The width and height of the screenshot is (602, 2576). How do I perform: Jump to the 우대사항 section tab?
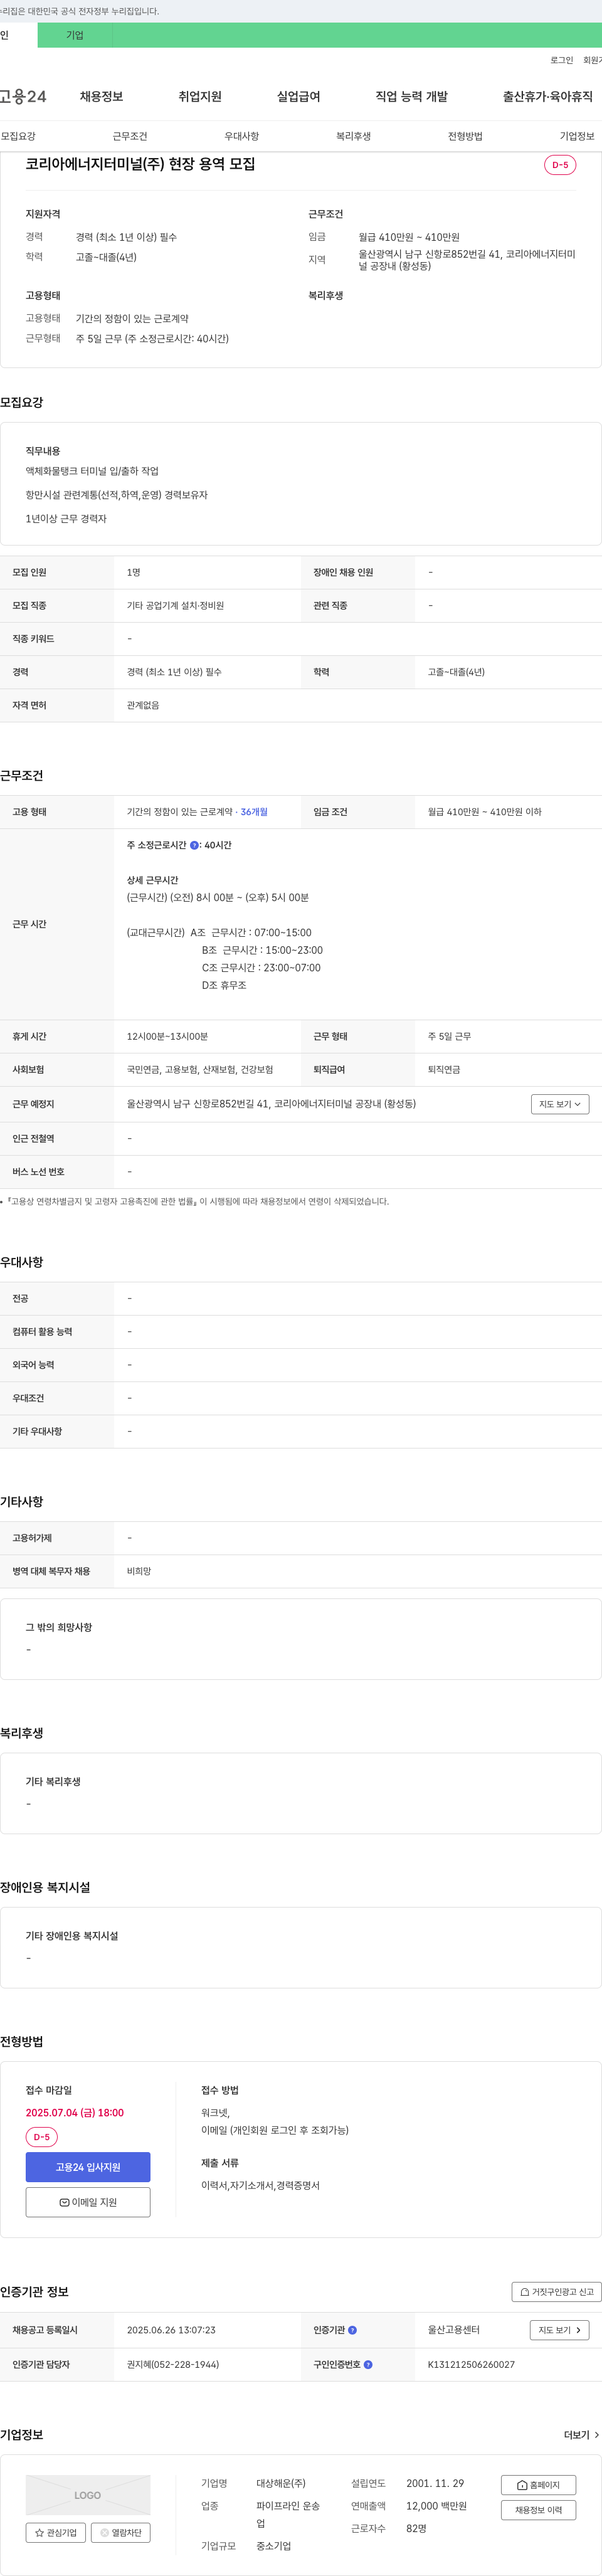click(242, 136)
